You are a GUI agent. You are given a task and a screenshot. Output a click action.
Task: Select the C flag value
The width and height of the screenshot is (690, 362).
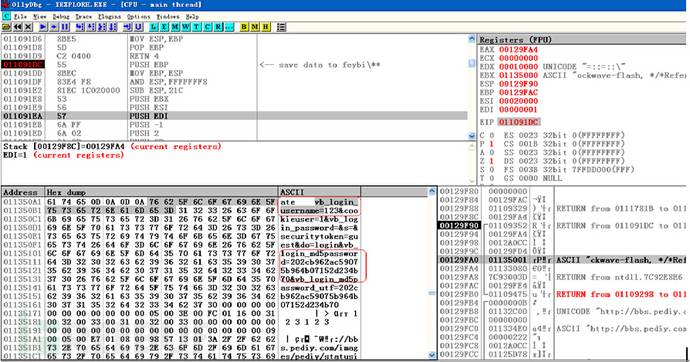click(x=492, y=135)
